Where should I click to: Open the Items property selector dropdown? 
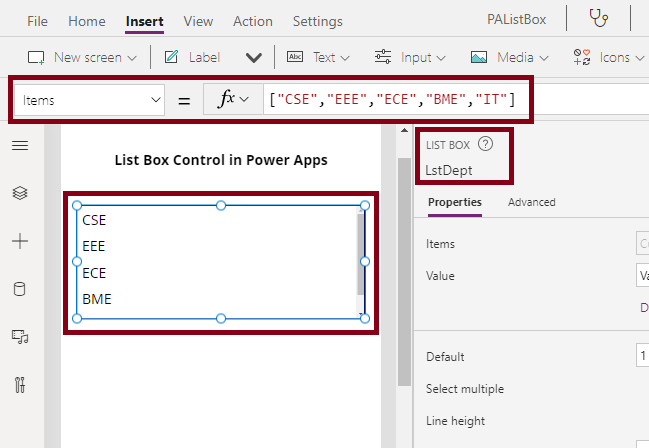[89, 100]
